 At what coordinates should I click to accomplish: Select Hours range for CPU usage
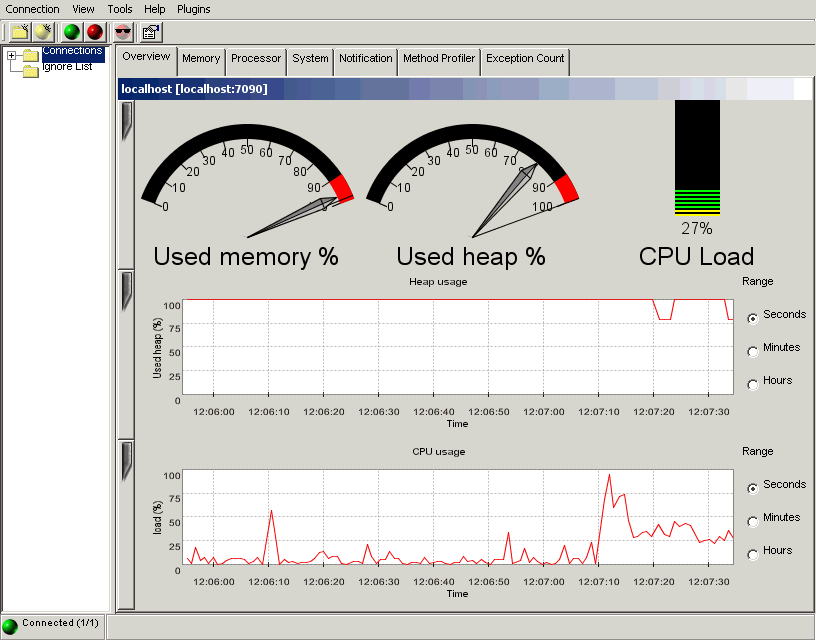click(x=753, y=554)
